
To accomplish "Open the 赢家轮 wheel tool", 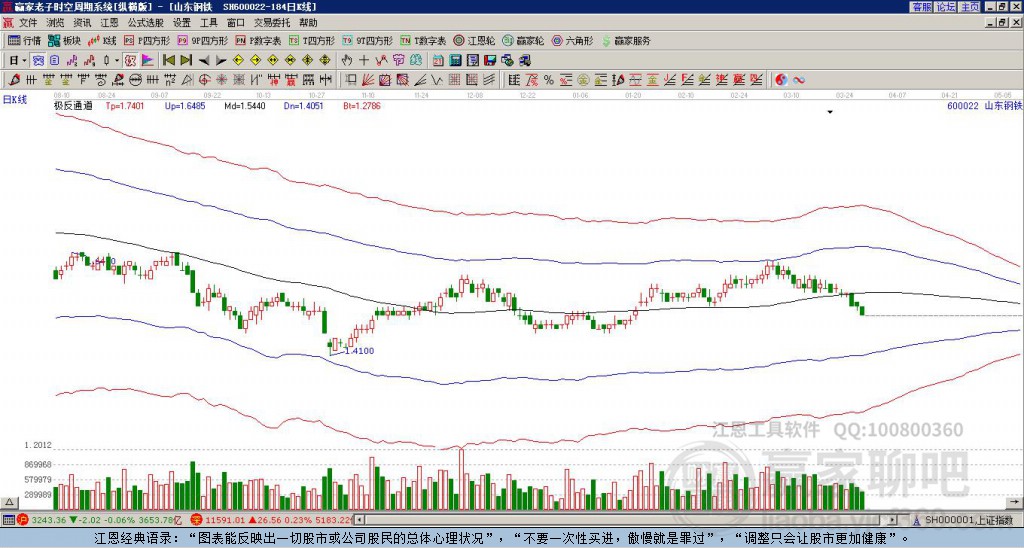I will 523,40.
